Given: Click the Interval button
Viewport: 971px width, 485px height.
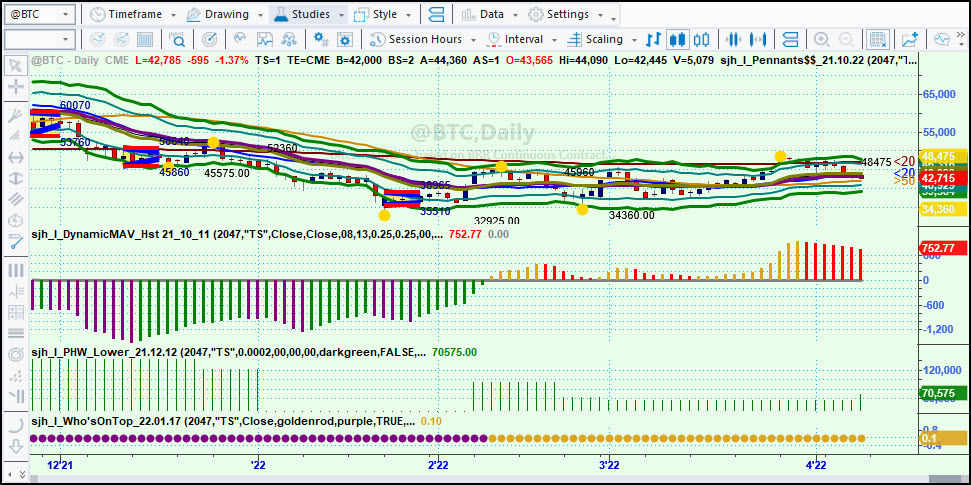Looking at the screenshot, I should (516, 40).
